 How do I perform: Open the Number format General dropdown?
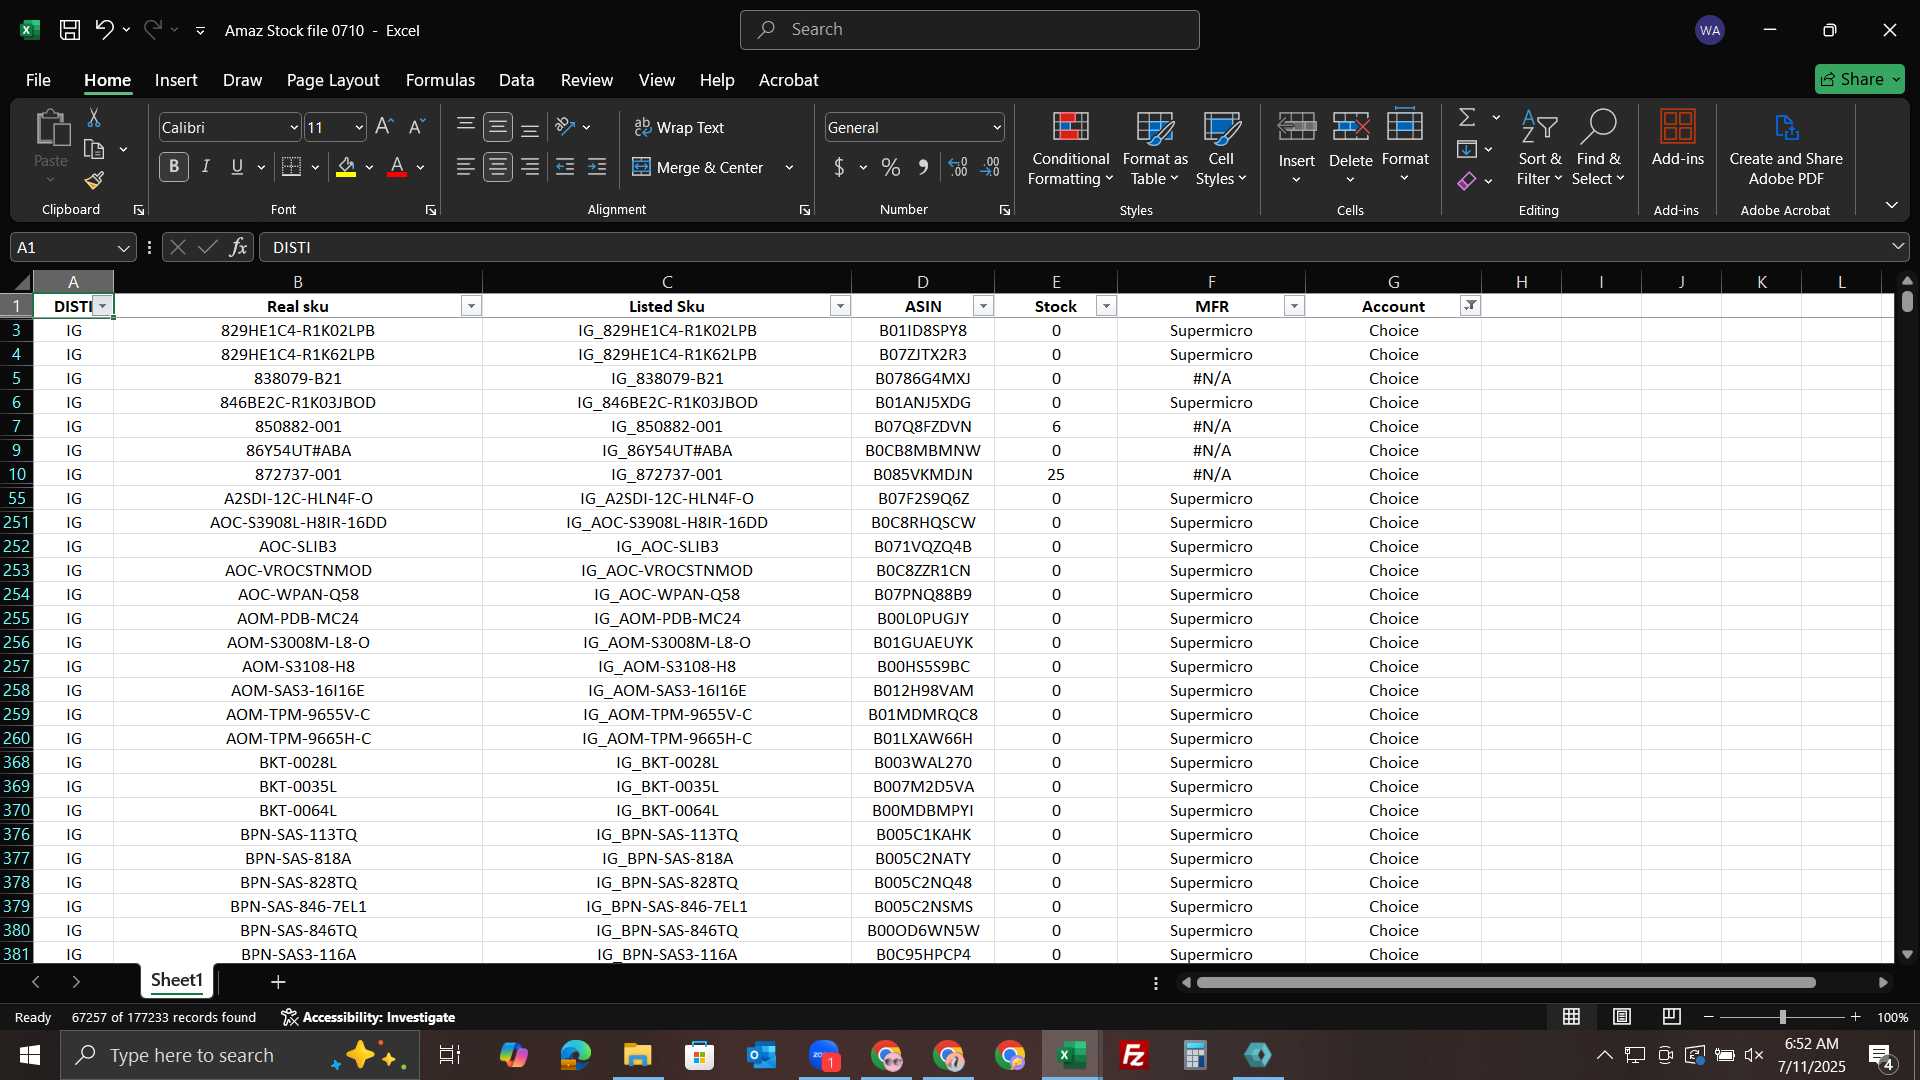997,127
